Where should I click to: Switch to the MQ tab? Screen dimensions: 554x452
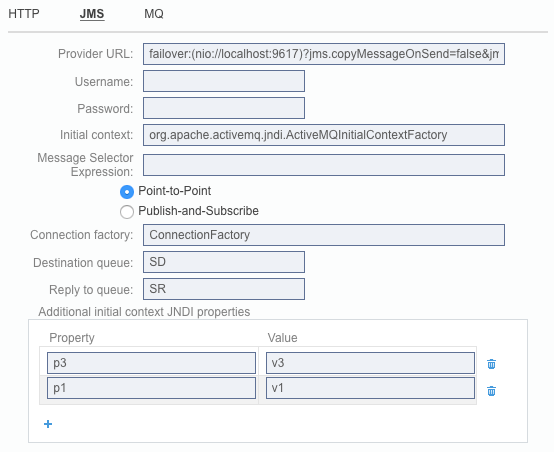(x=154, y=14)
